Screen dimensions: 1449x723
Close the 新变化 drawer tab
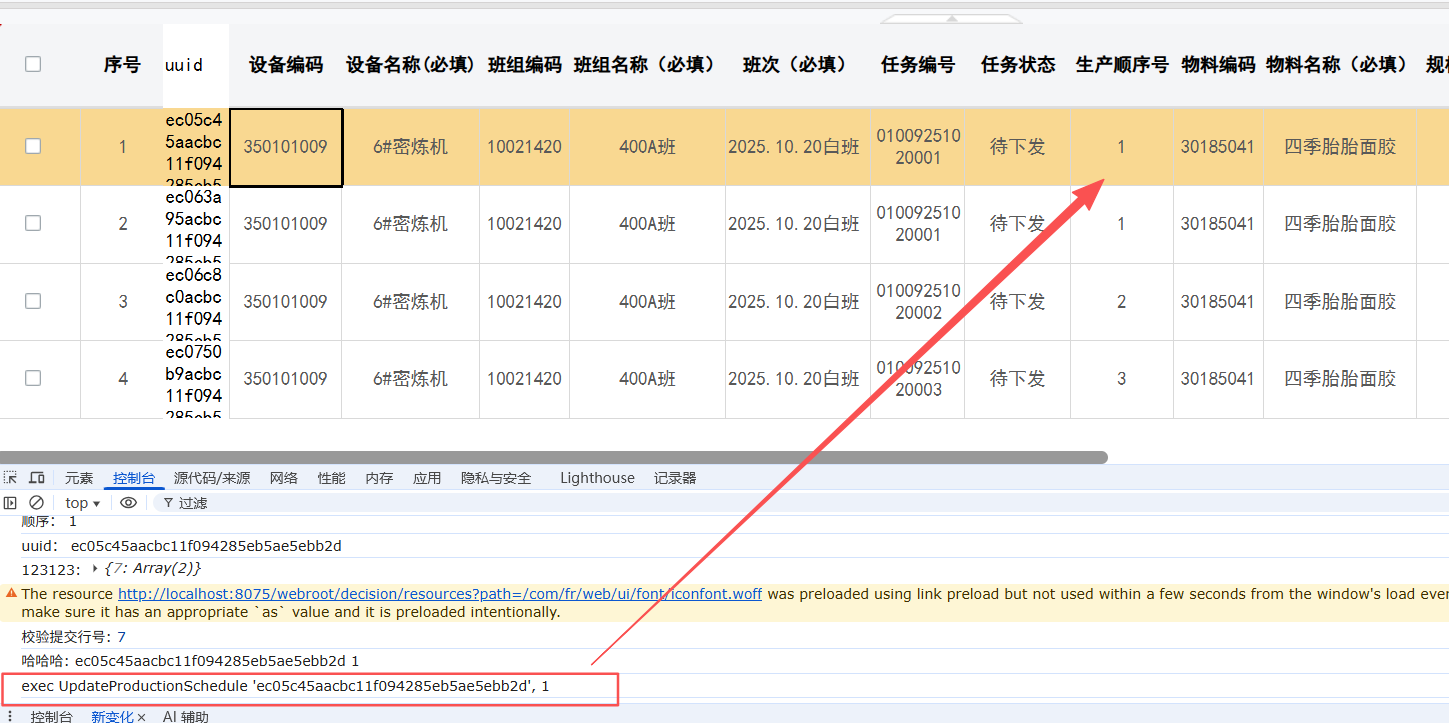click(141, 717)
